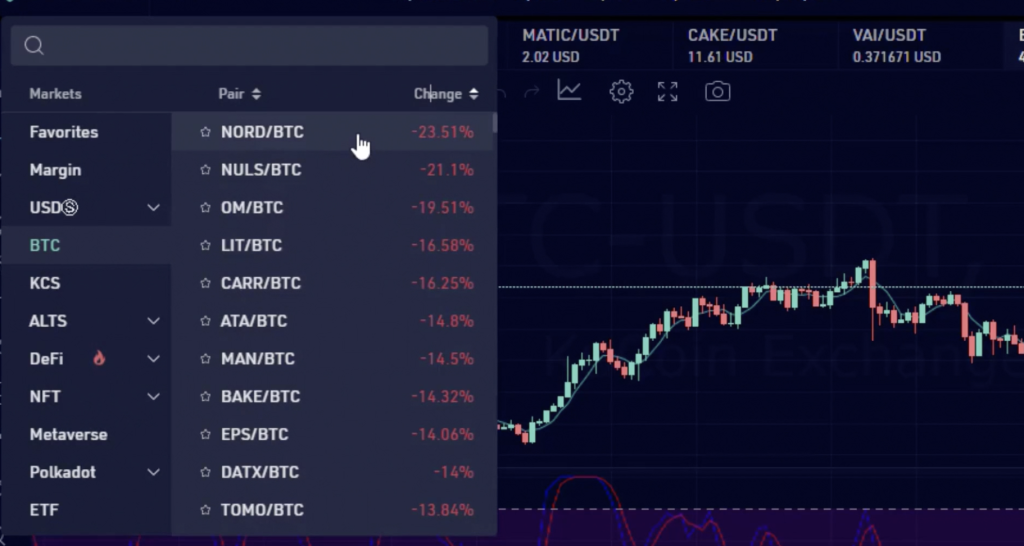The width and height of the screenshot is (1024, 546).
Task: Favorite MAN/BTC with its star
Action: pos(205,359)
